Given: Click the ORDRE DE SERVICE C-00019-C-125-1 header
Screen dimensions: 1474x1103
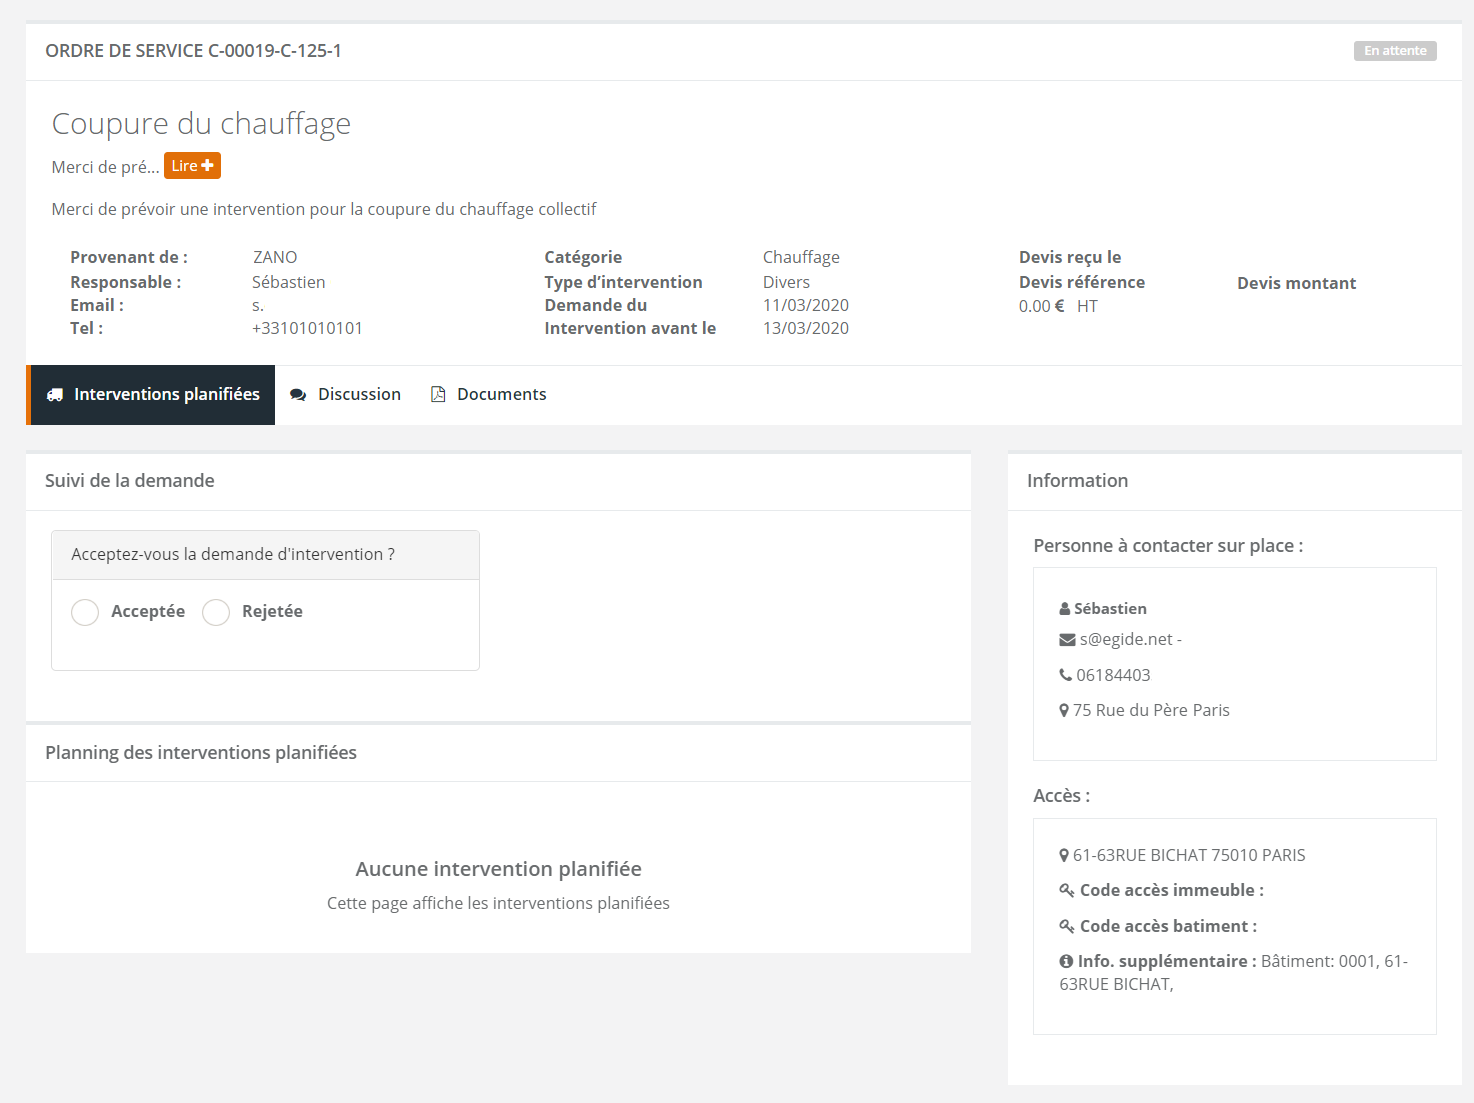Looking at the screenshot, I should (x=193, y=51).
